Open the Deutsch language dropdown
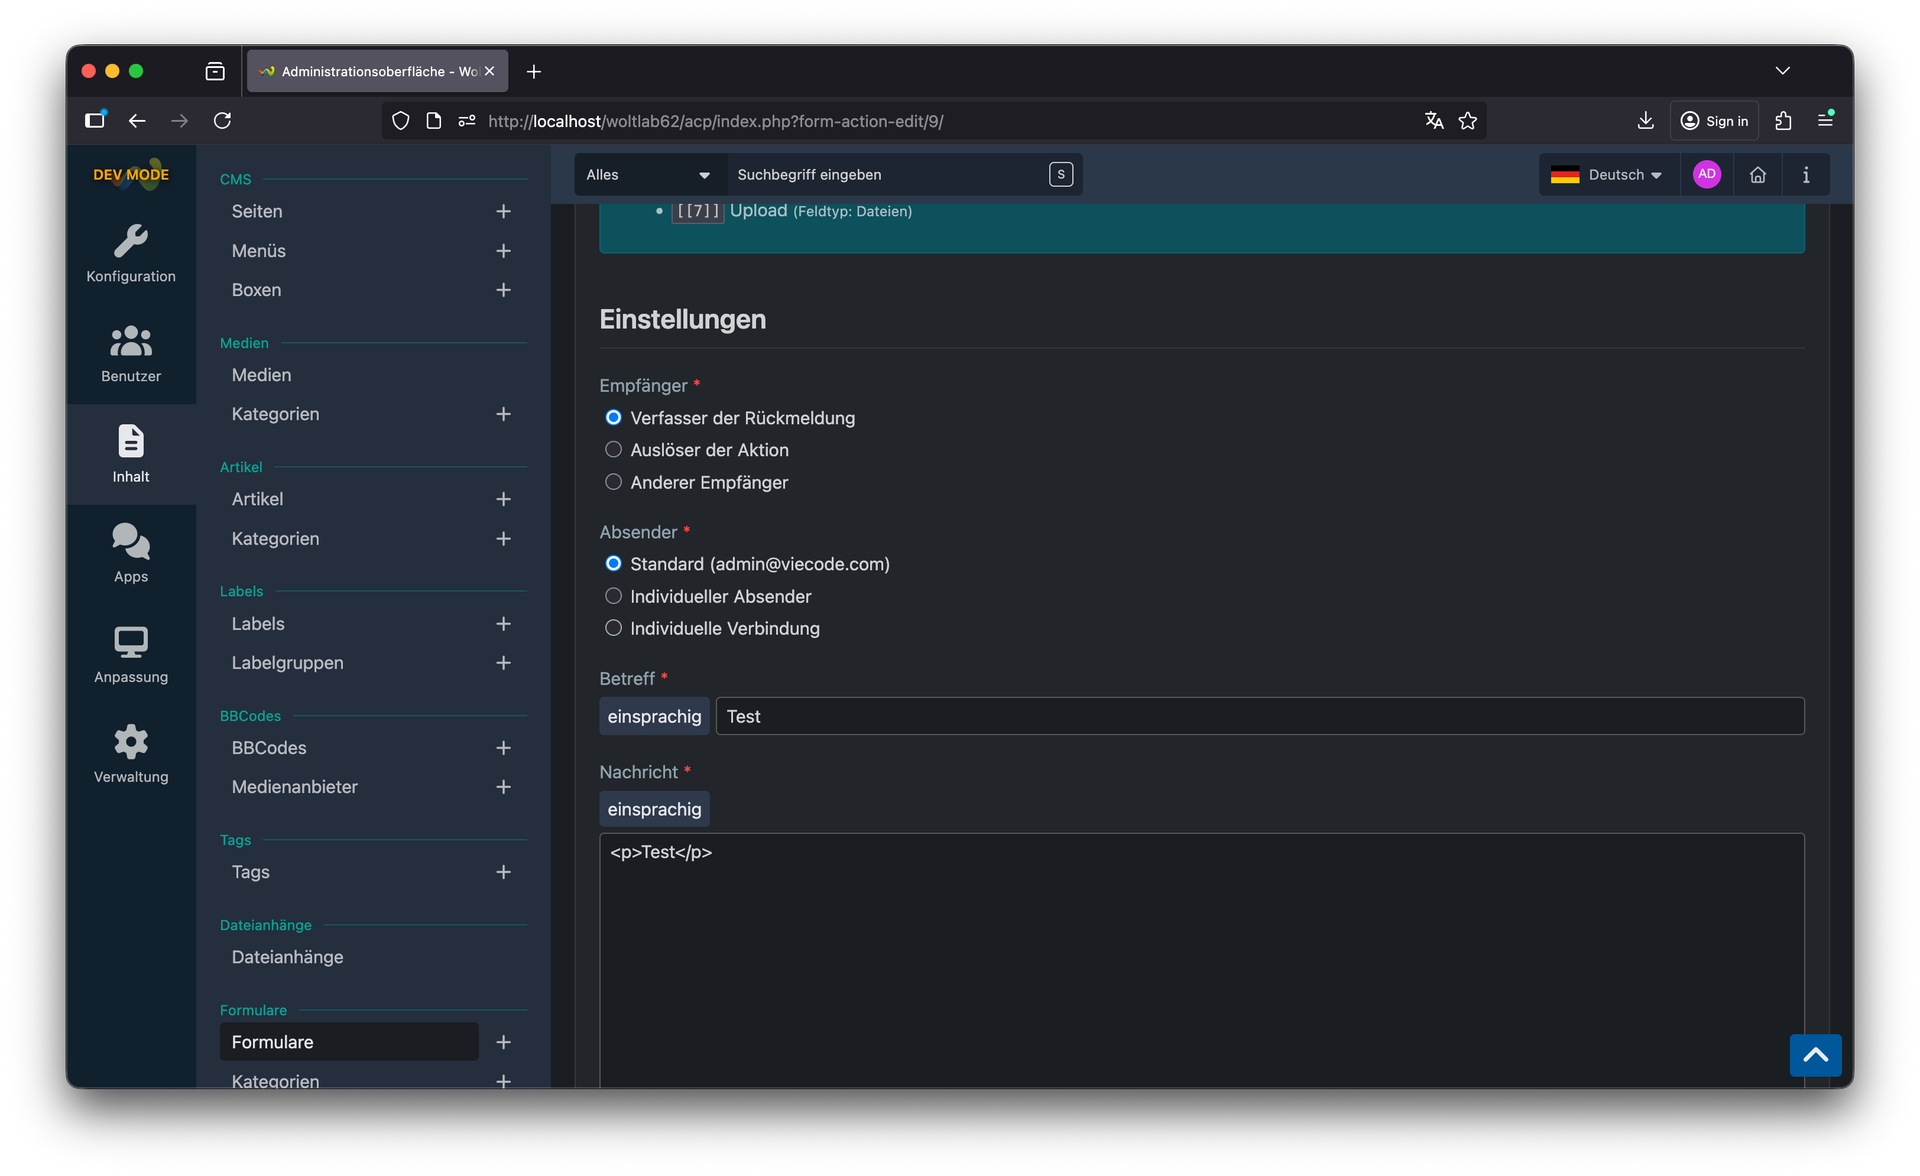 click(1606, 175)
